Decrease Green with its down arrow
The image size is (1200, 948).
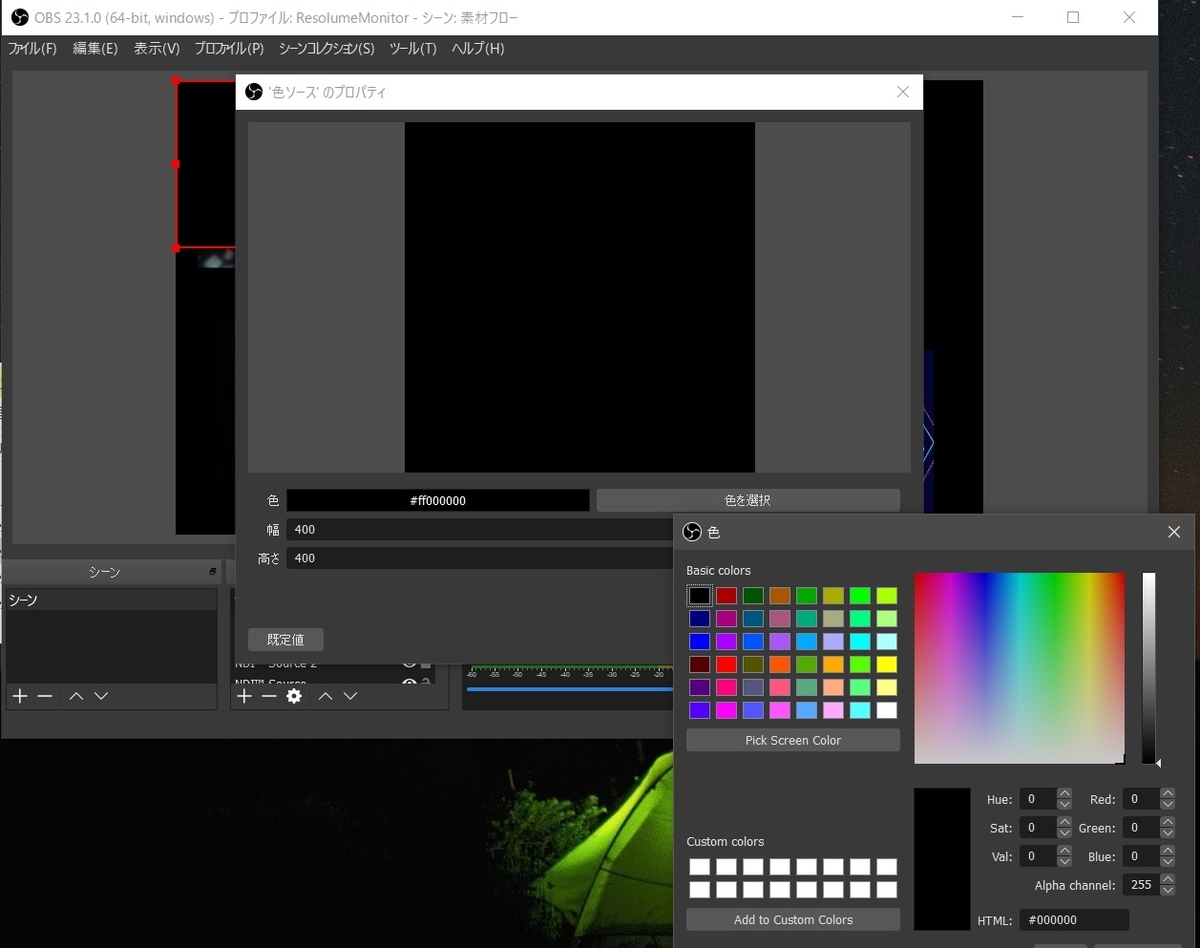1167,833
